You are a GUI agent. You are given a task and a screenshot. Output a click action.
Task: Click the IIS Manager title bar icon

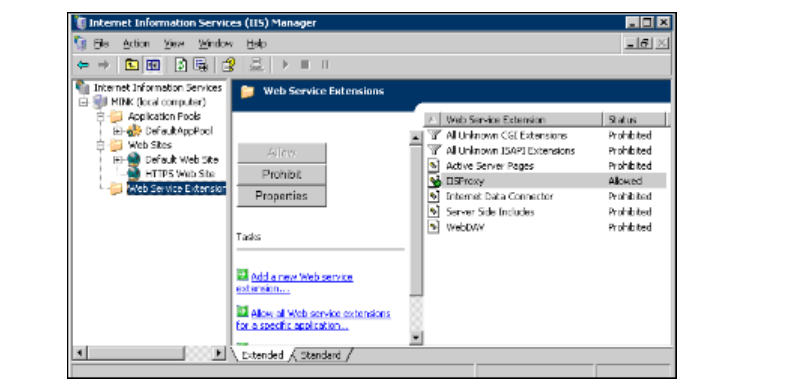pos(80,23)
